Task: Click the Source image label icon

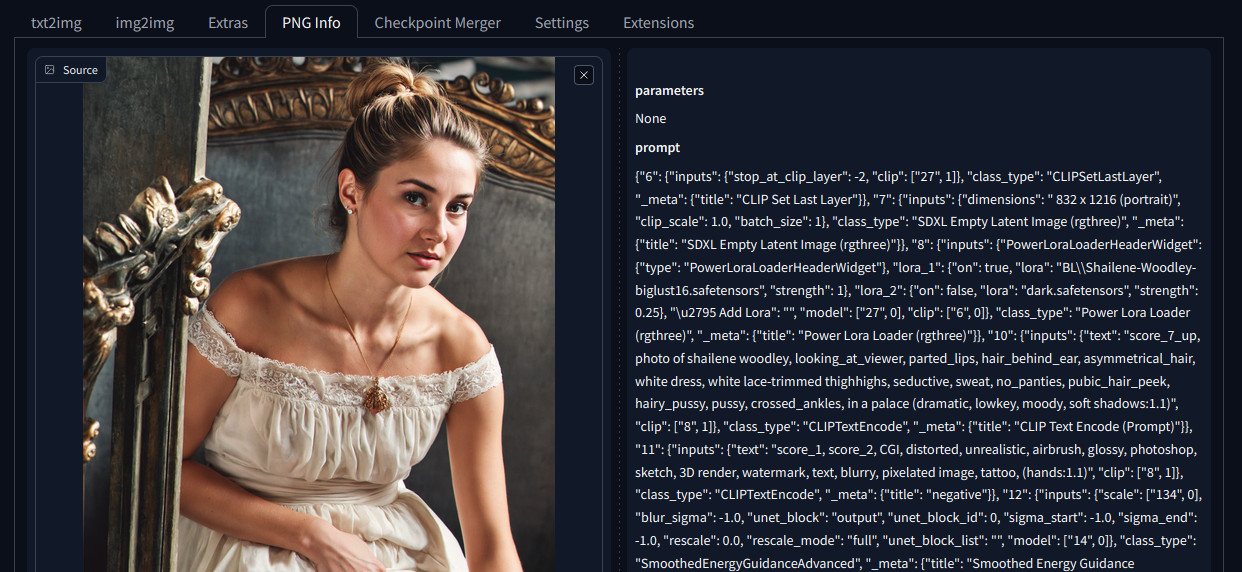Action: (x=50, y=70)
